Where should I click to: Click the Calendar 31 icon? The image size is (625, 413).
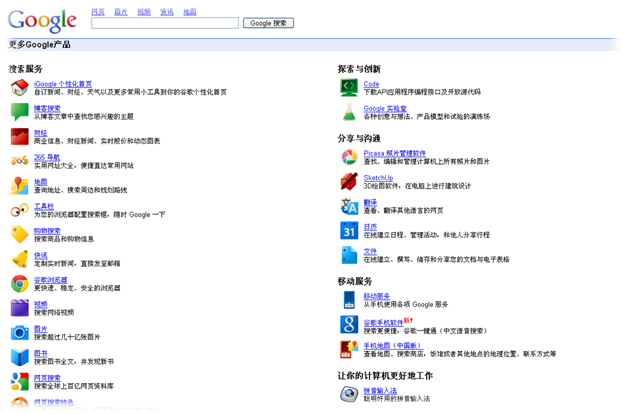(x=349, y=230)
